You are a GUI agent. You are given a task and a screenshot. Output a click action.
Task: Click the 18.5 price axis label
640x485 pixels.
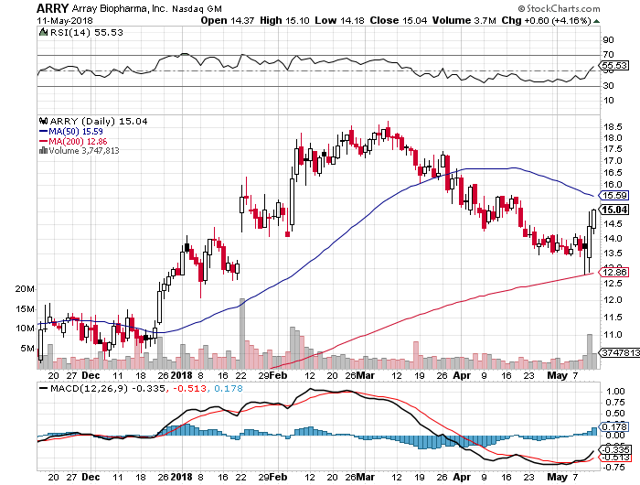(613, 127)
